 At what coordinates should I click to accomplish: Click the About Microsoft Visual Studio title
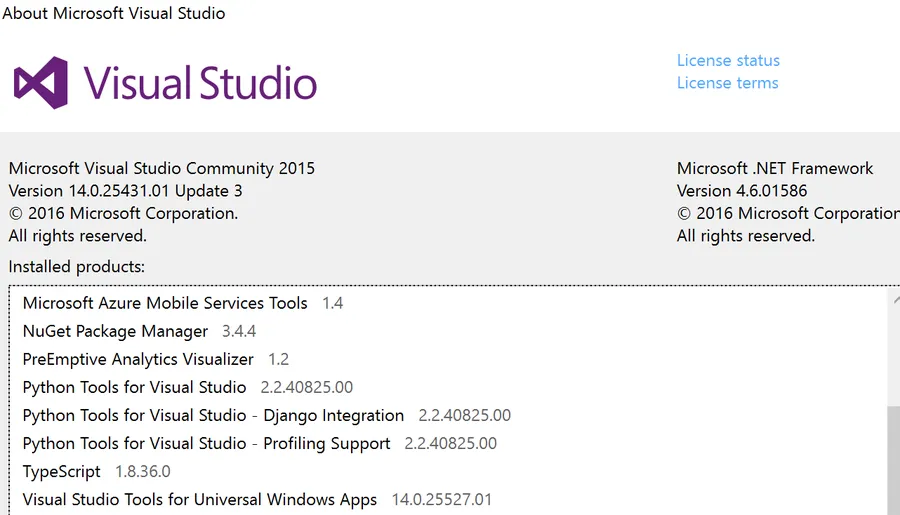pyautogui.click(x=114, y=13)
